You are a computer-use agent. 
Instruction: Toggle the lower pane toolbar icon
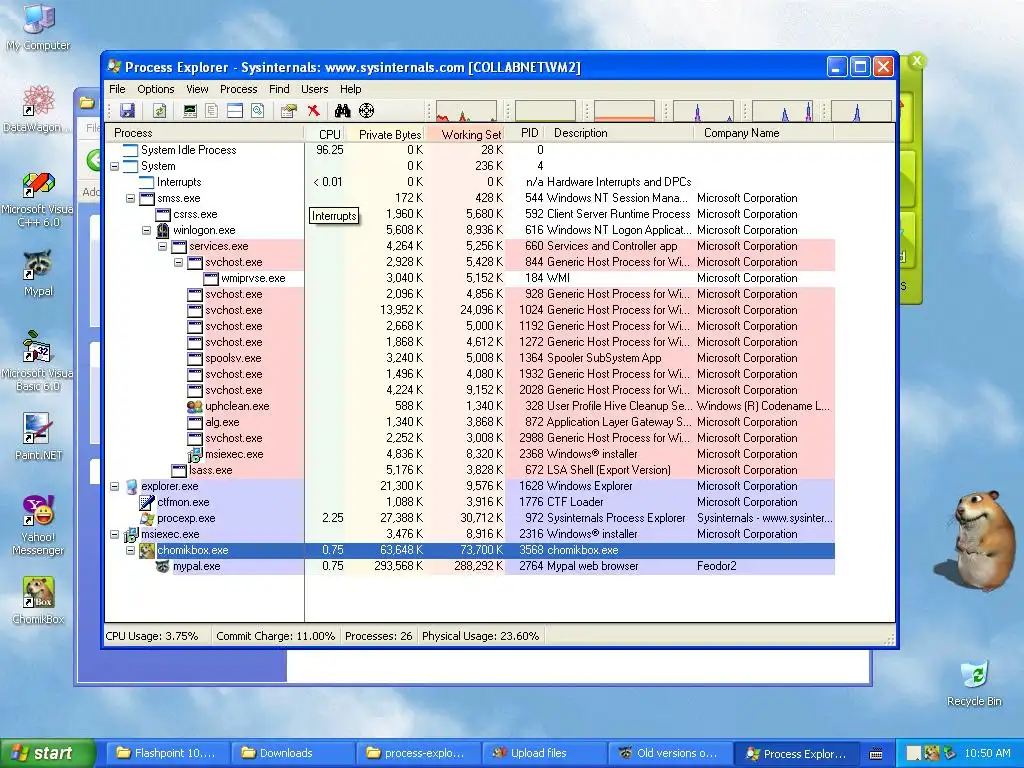point(234,111)
